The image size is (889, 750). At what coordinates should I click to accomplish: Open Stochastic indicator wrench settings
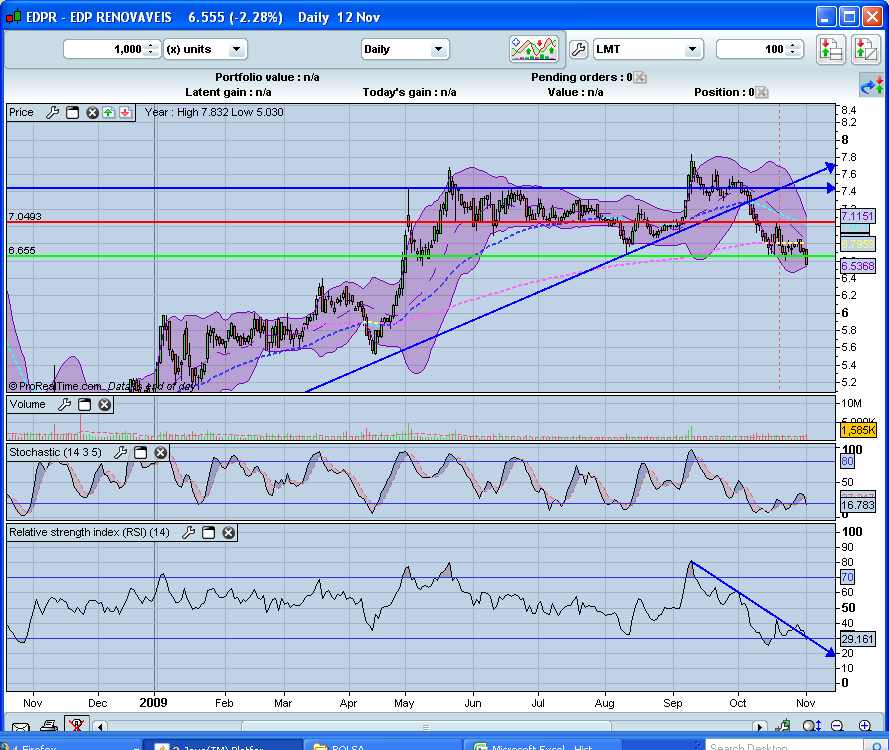120,452
